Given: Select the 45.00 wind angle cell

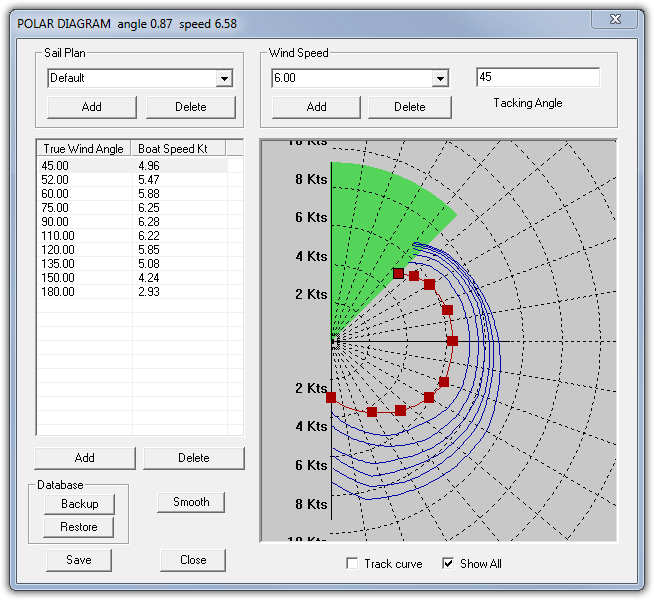Looking at the screenshot, I should pos(55,166).
